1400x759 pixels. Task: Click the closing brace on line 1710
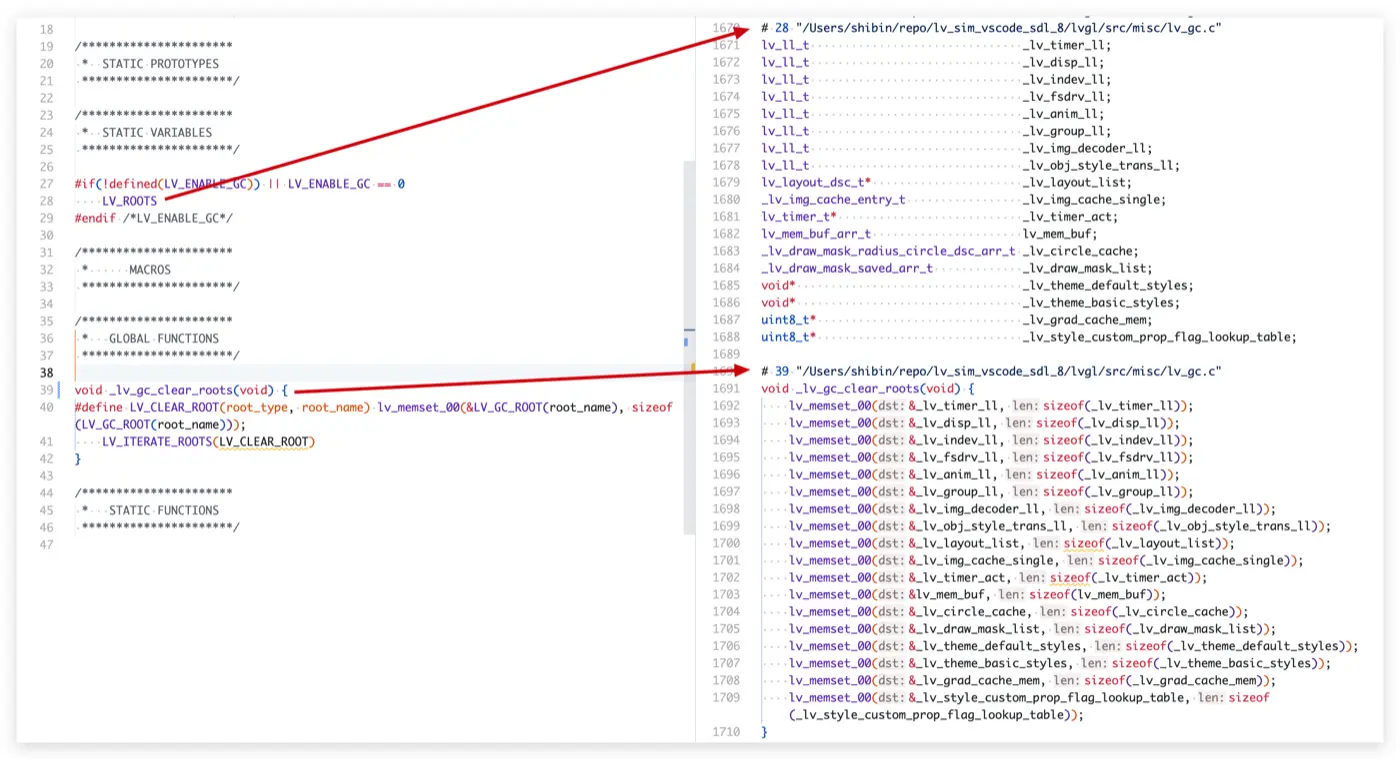click(764, 732)
